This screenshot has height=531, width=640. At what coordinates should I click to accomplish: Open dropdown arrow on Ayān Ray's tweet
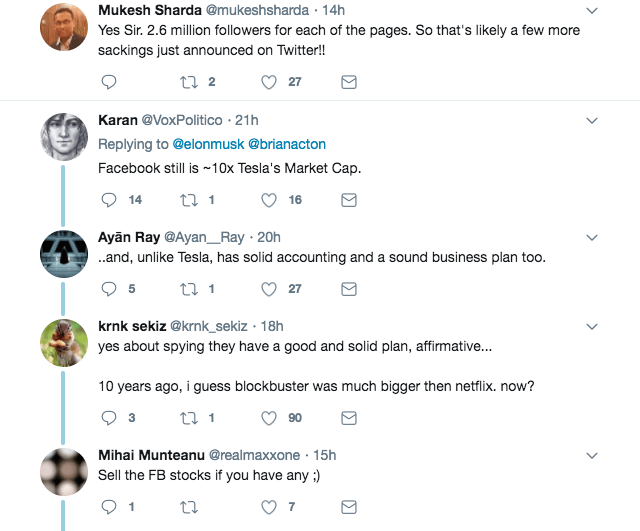591,237
